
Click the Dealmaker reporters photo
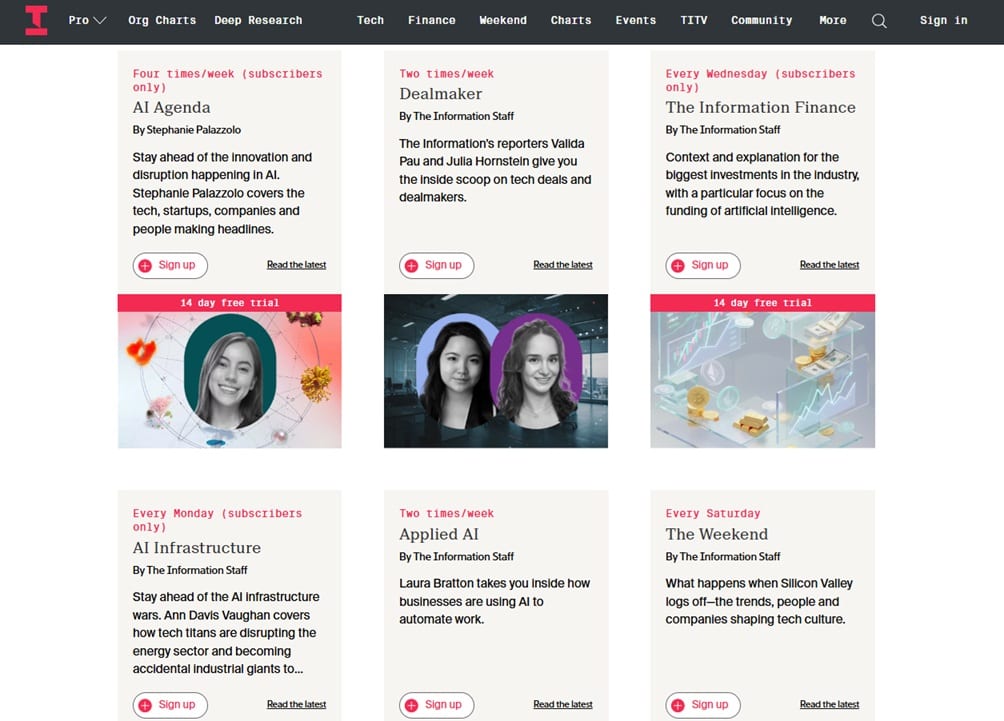click(x=496, y=371)
